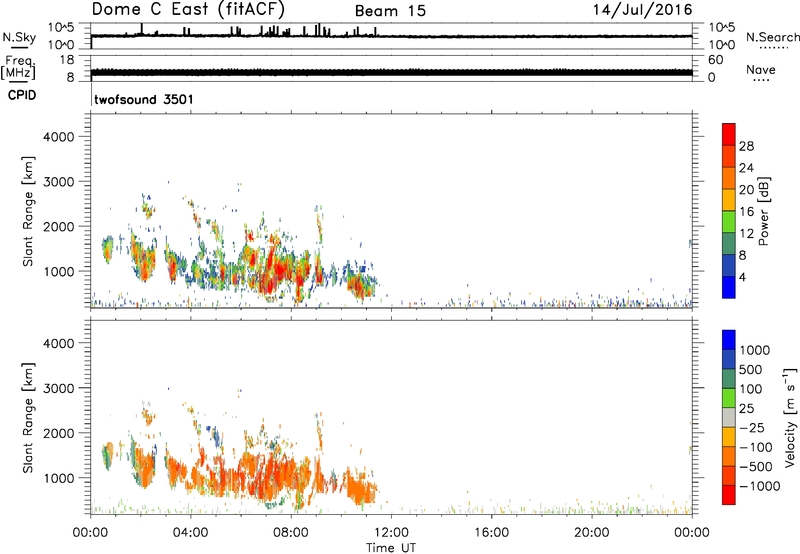Viewport: 800px width, 554px height.
Task: Click the '20:00' time tick label
Action: click(x=591, y=533)
